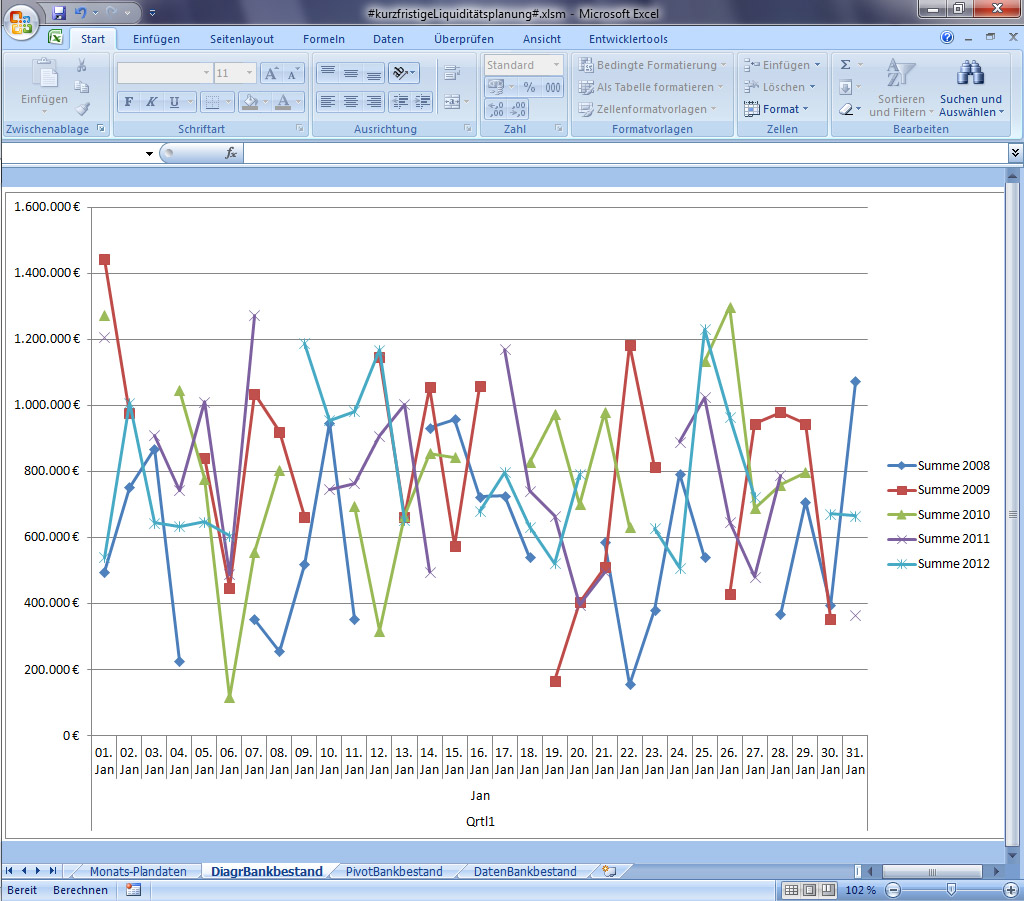The height and width of the screenshot is (901, 1024).
Task: Open the Seitenlayout ribbon tab
Action: (x=242, y=39)
